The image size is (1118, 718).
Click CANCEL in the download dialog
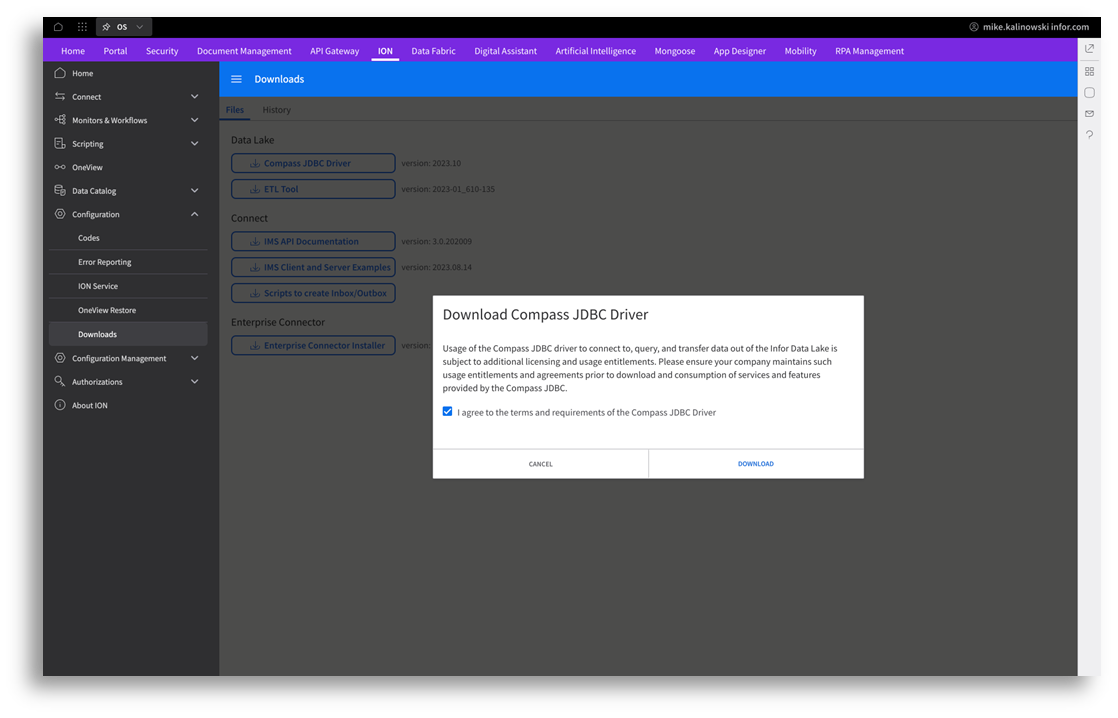coord(540,464)
